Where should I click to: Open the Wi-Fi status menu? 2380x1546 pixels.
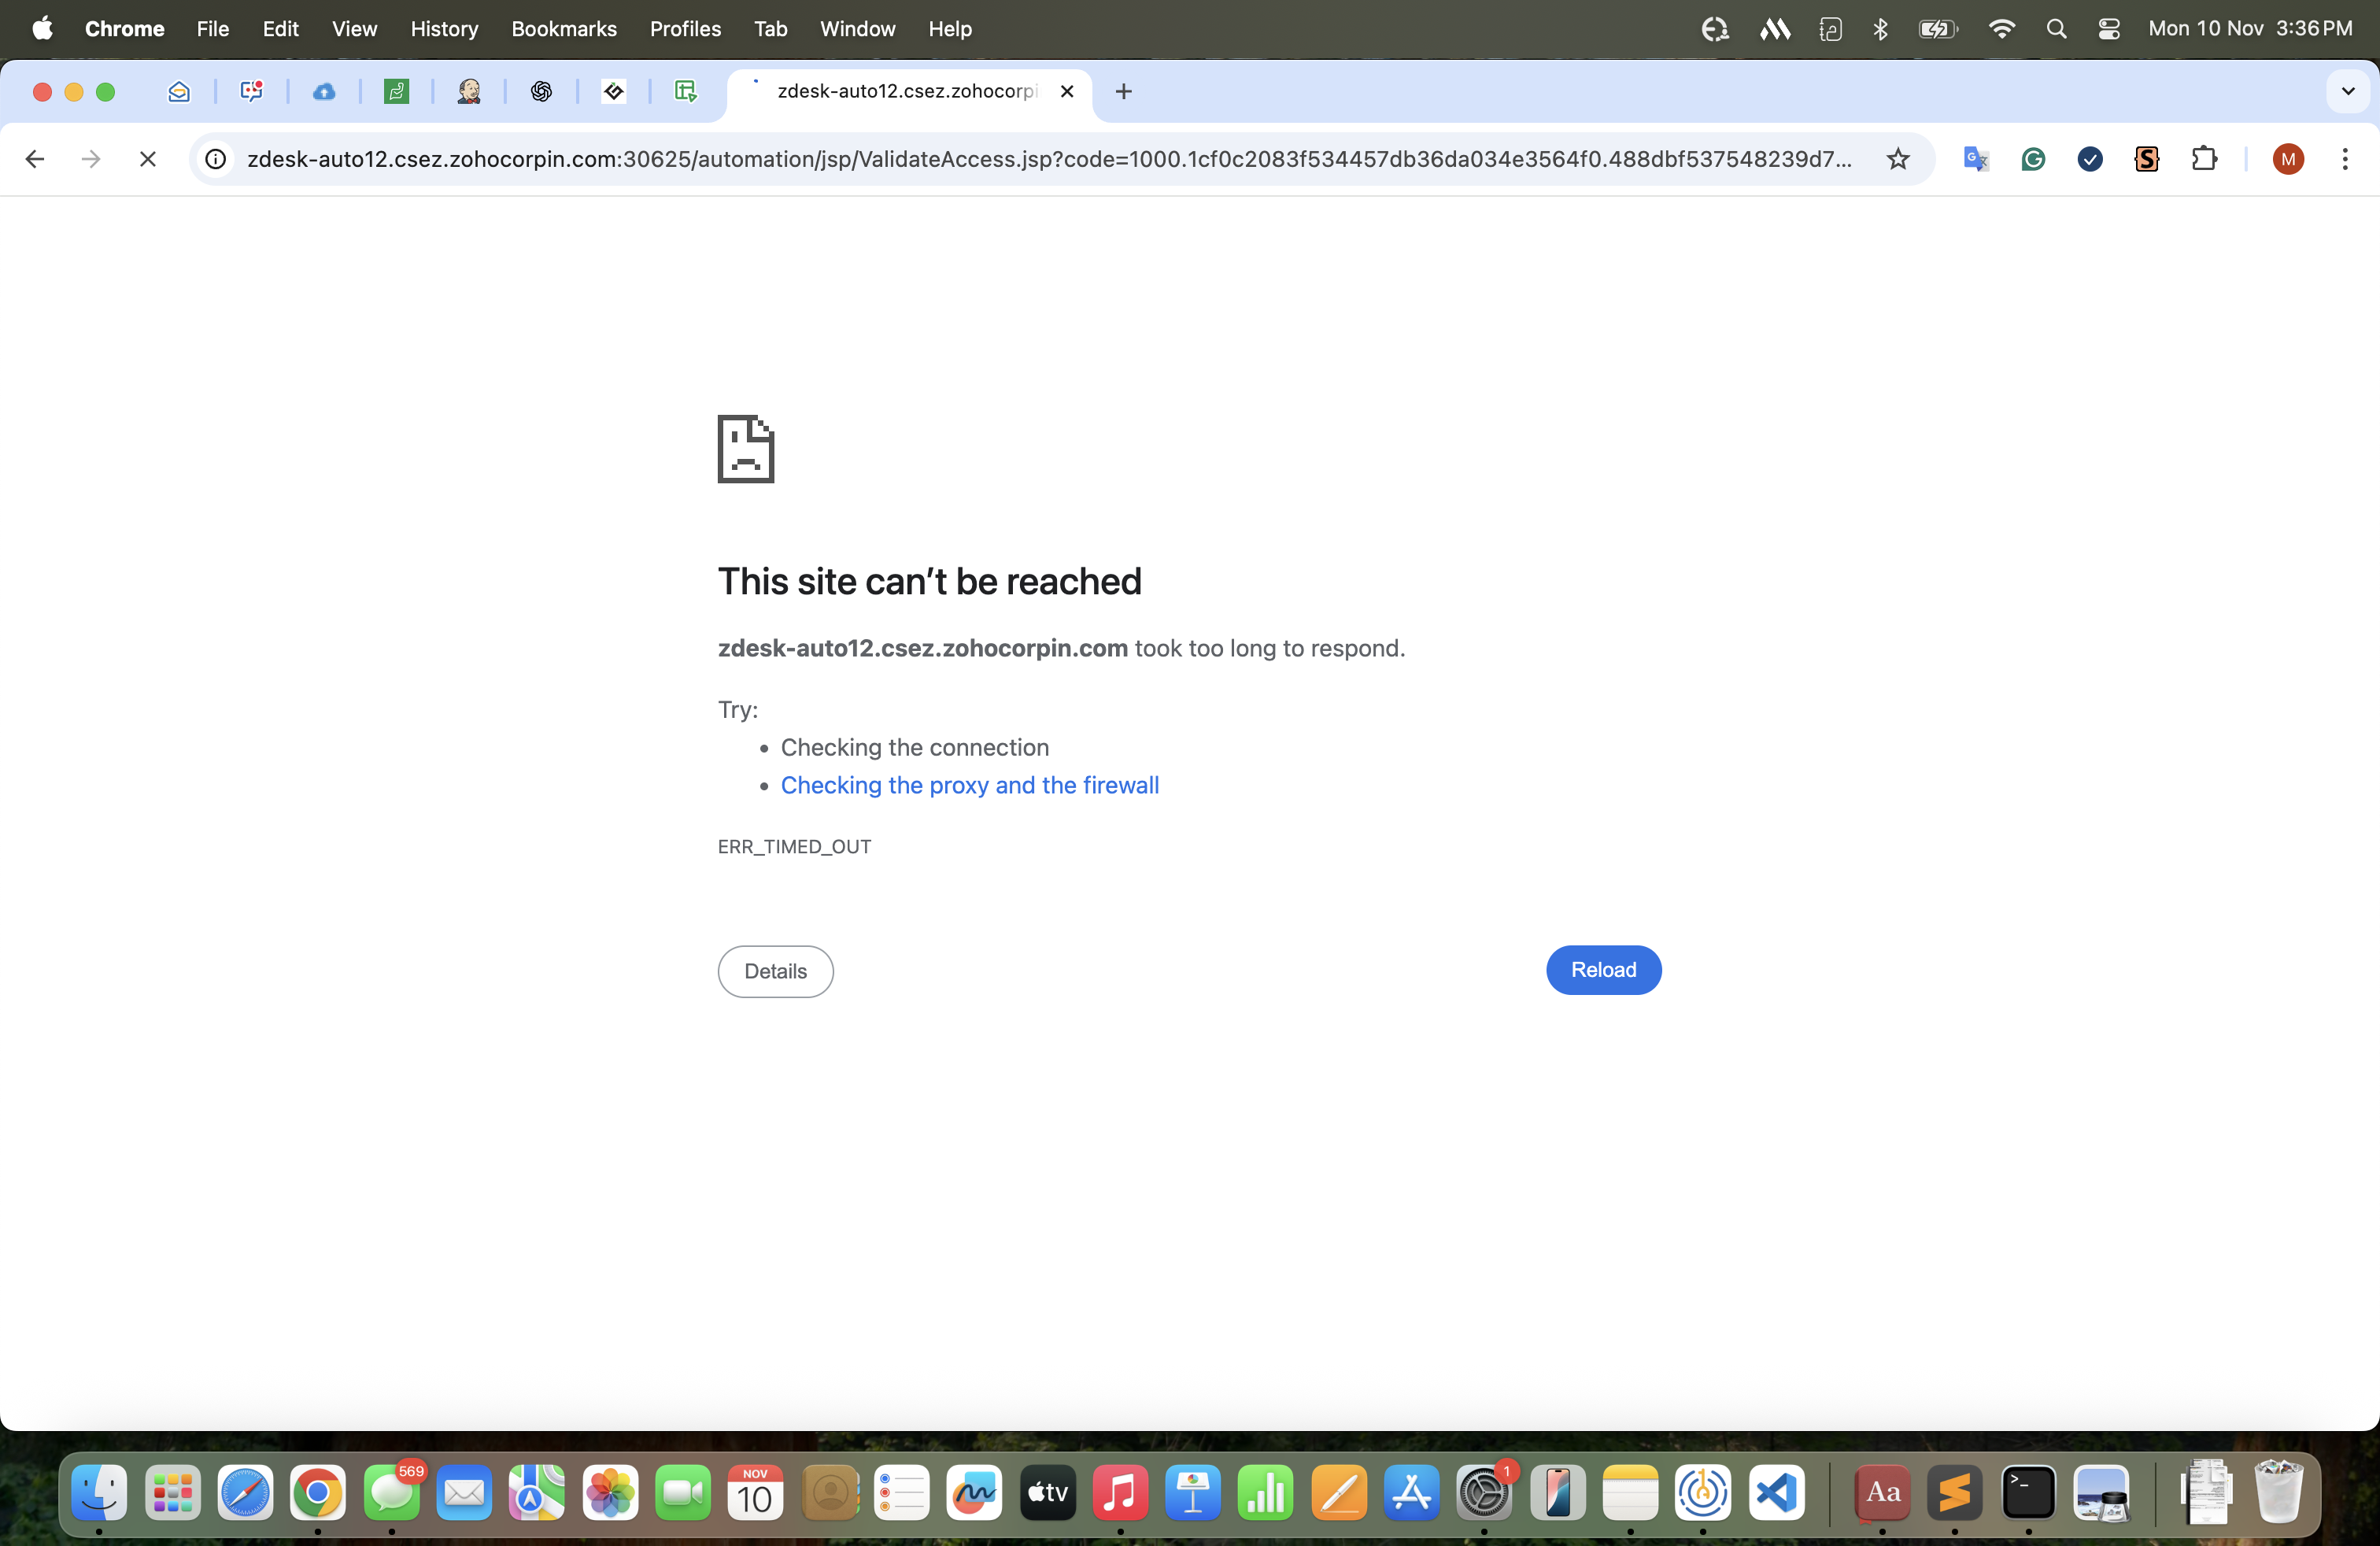tap(2001, 29)
